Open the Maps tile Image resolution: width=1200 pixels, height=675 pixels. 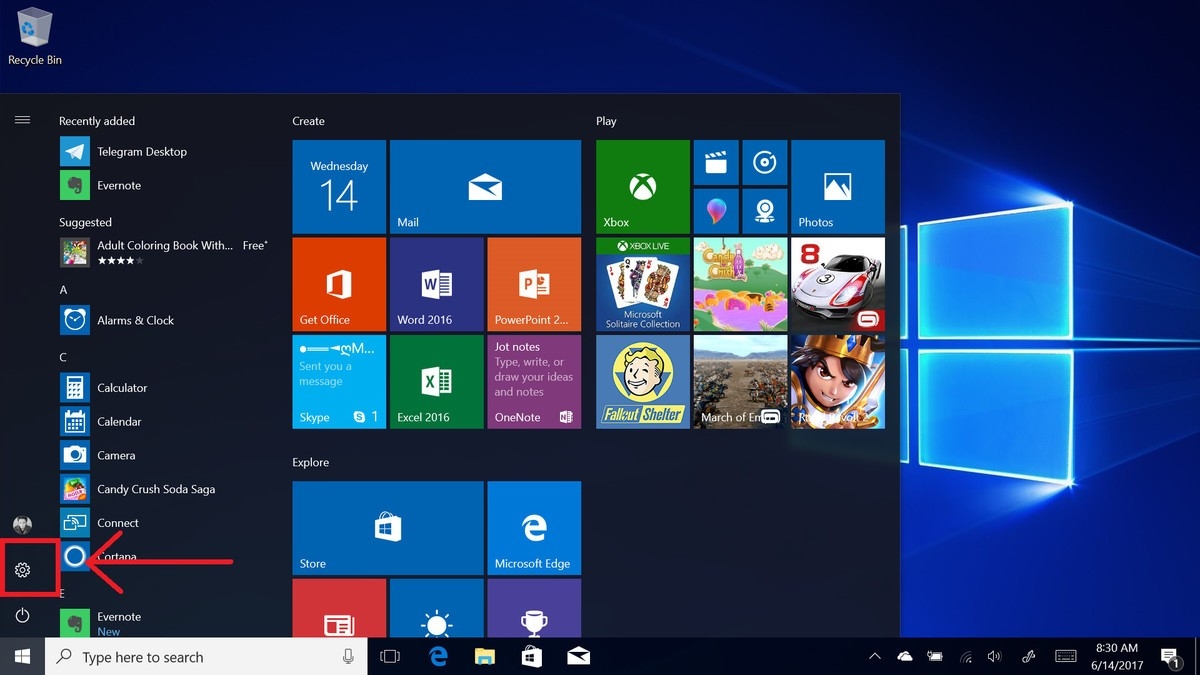pyautogui.click(x=765, y=211)
